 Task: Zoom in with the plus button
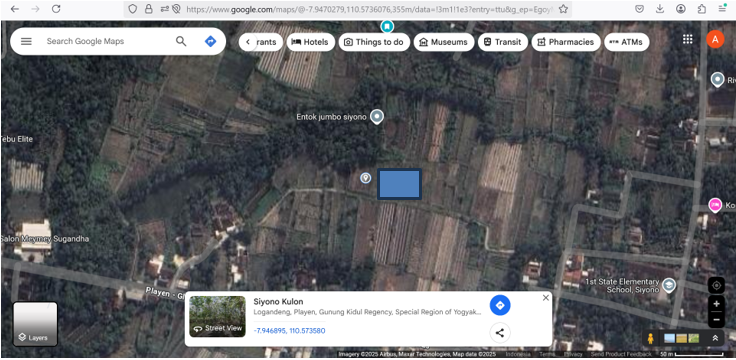[x=716, y=304]
